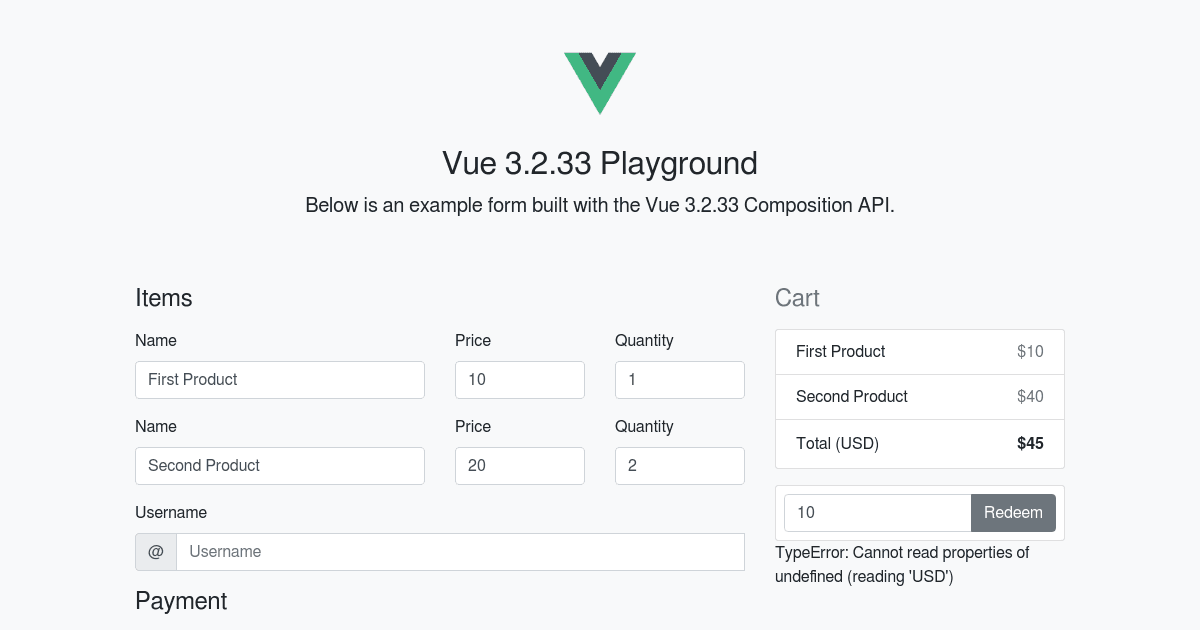Click the Price field showing 20
Image resolution: width=1200 pixels, height=630 pixels.
point(520,465)
